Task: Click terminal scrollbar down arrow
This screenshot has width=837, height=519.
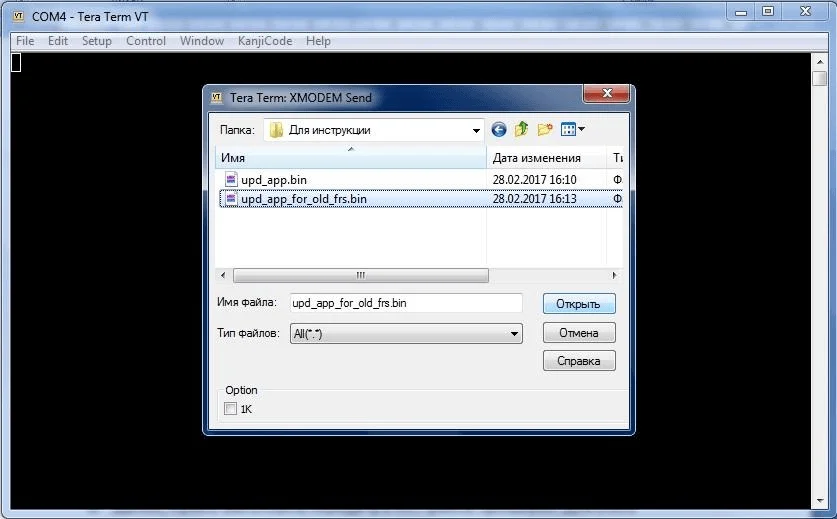Action: click(x=819, y=500)
